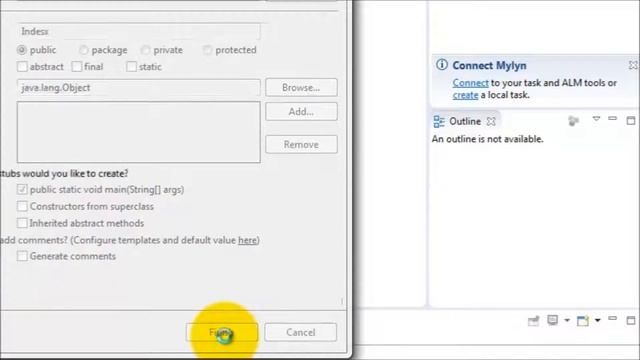Enable the final modifier checkbox

pyautogui.click(x=77, y=67)
